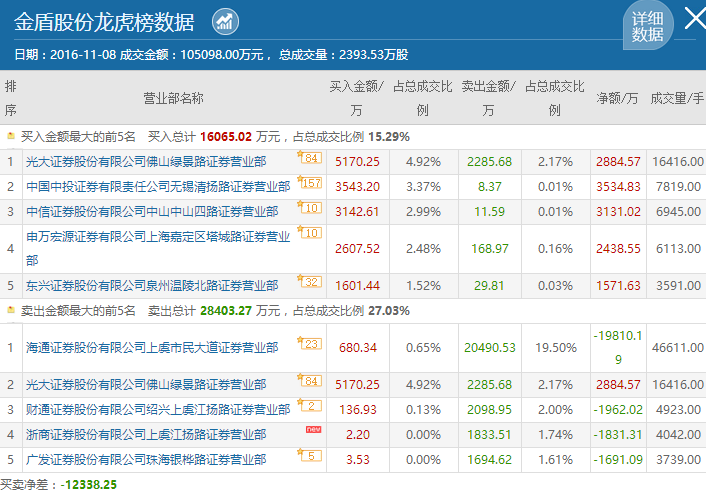The width and height of the screenshot is (706, 493).
Task: Click net amount 3131.02
Action: pos(618,212)
